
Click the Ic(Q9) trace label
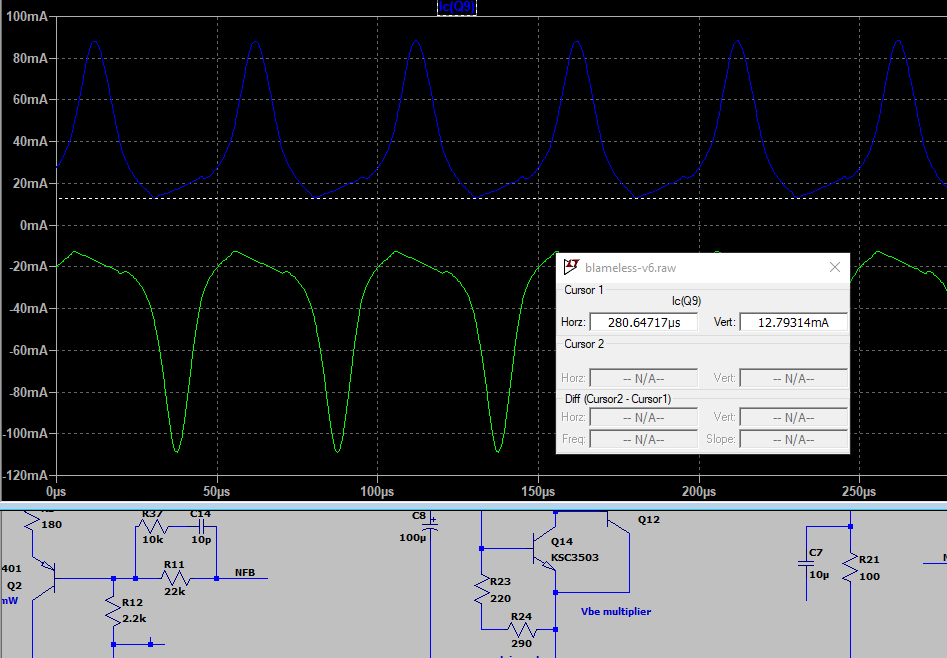tap(457, 7)
